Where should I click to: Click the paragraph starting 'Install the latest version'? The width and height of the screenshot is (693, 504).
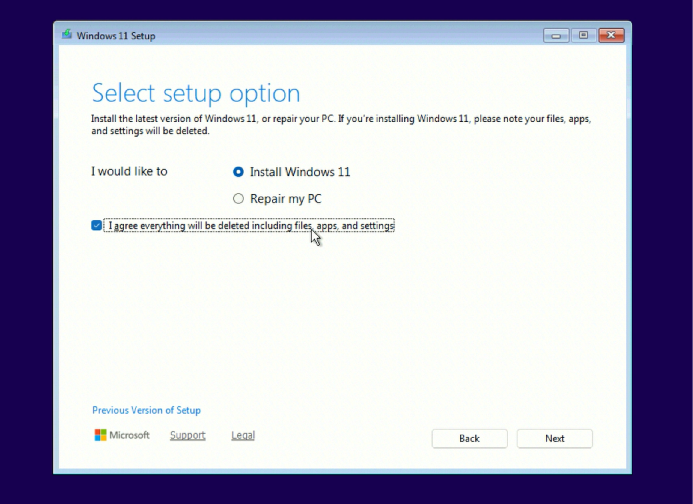pyautogui.click(x=341, y=125)
